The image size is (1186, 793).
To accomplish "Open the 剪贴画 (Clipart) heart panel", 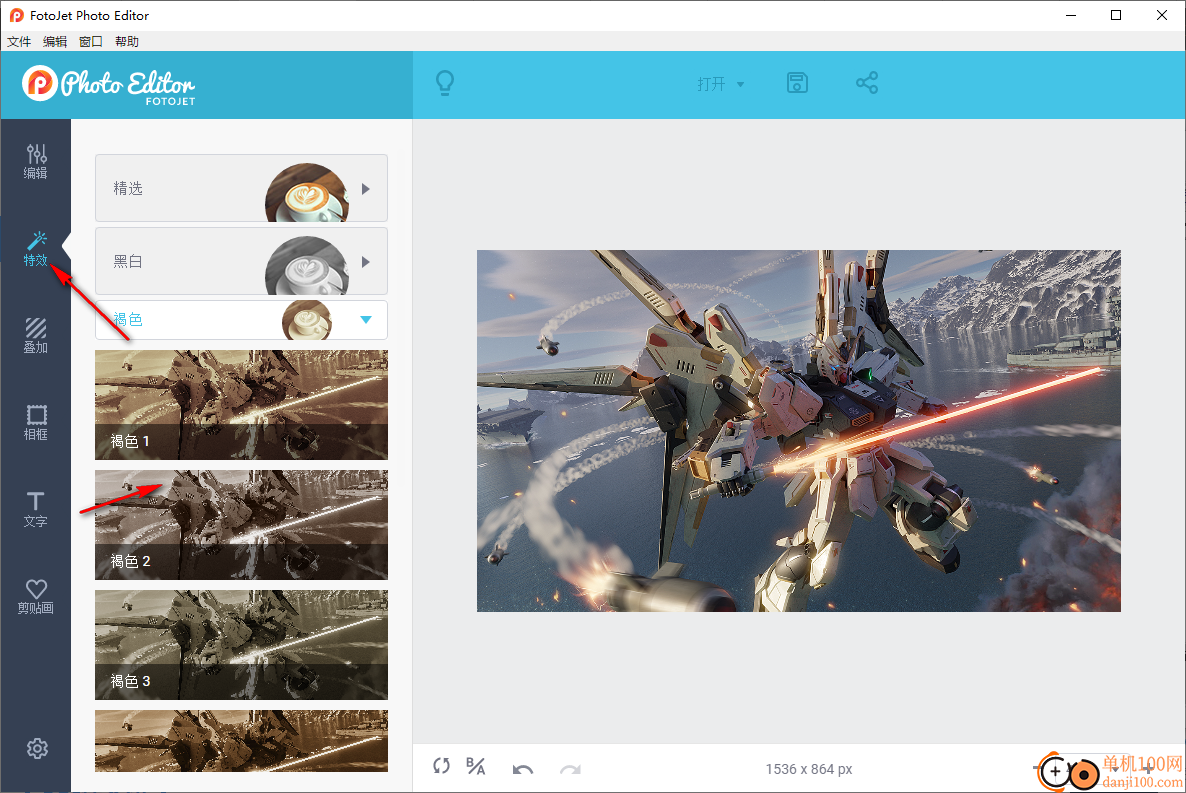I will pyautogui.click(x=36, y=596).
